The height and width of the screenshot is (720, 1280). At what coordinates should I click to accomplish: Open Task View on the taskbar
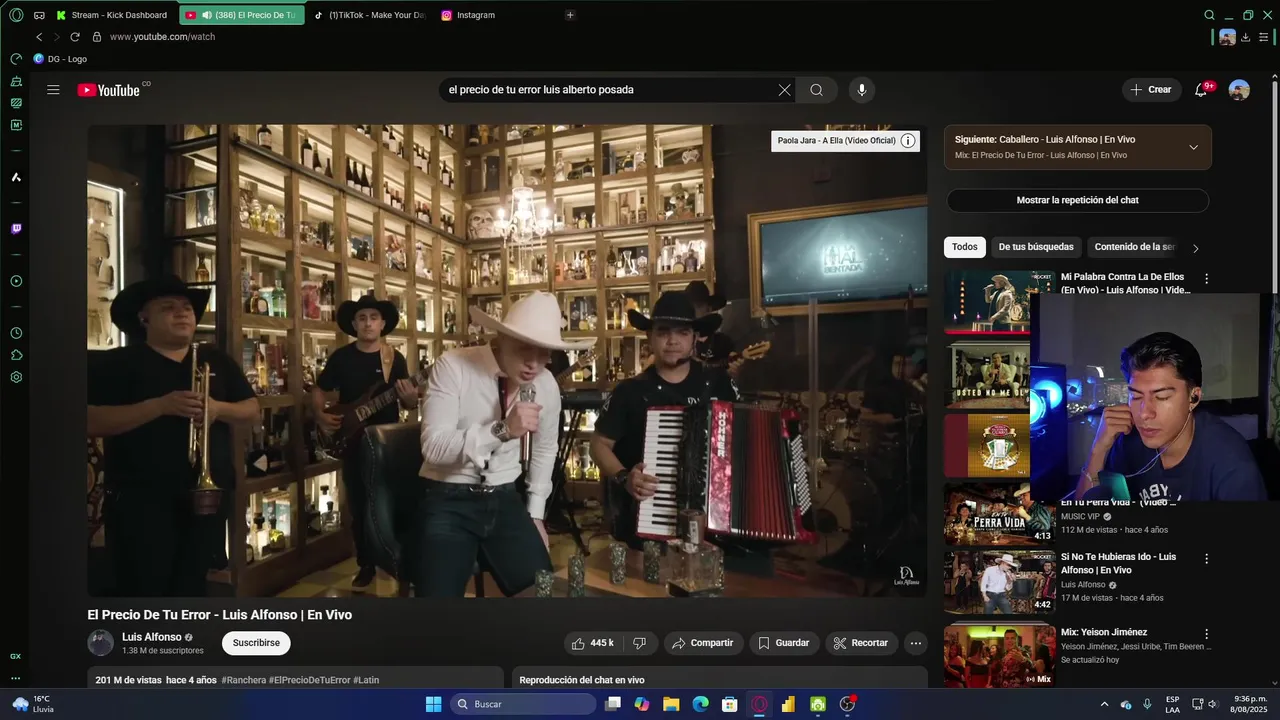[613, 704]
